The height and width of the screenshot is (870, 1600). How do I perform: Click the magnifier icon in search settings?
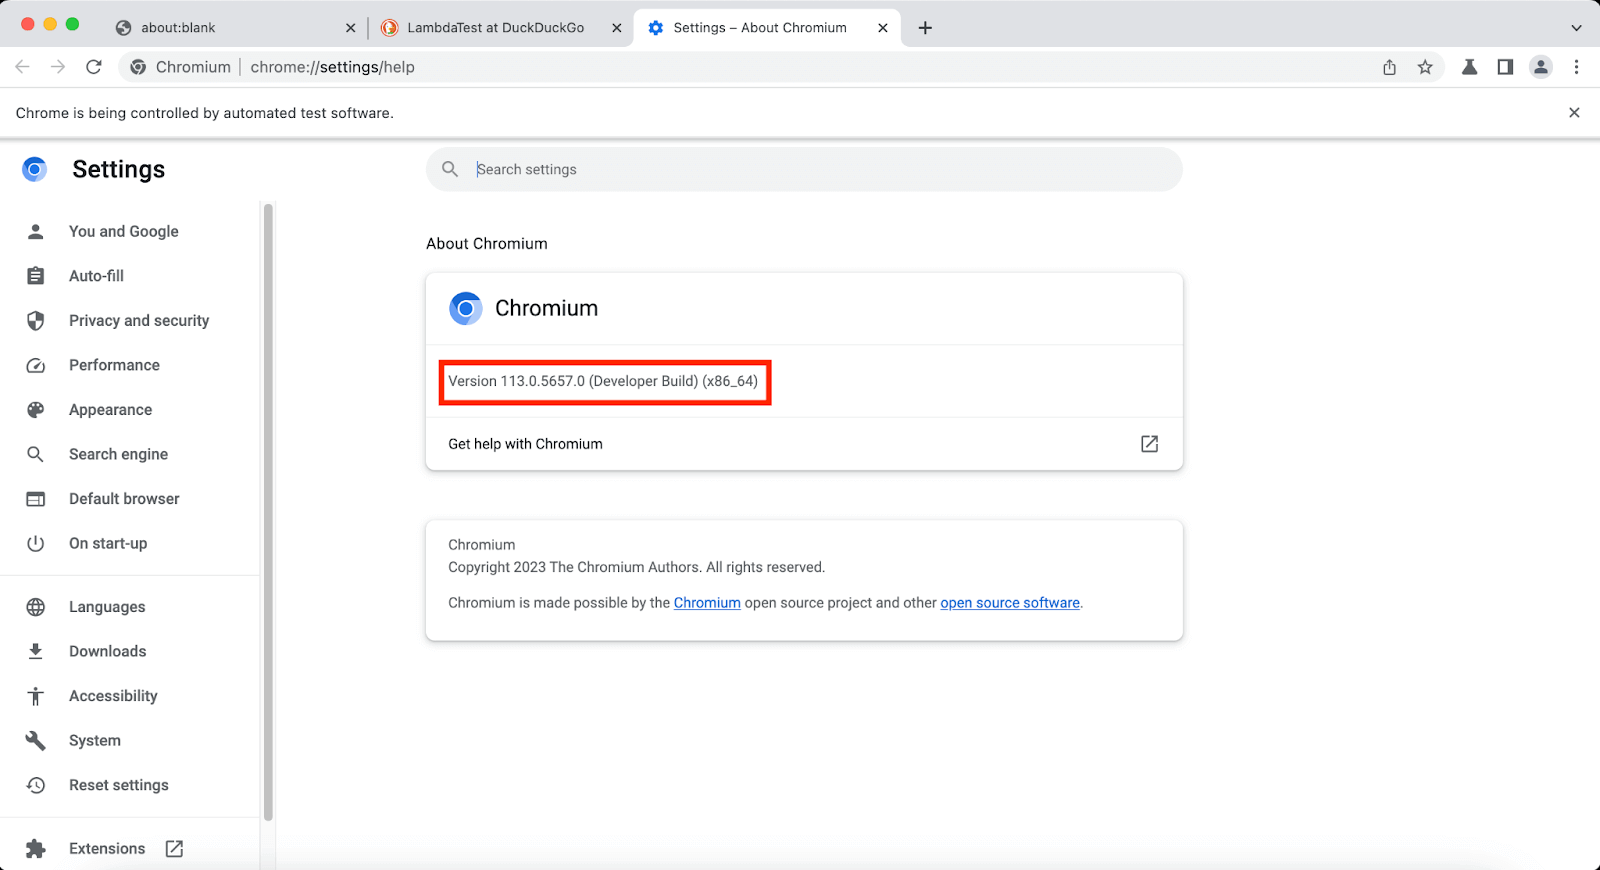click(450, 169)
